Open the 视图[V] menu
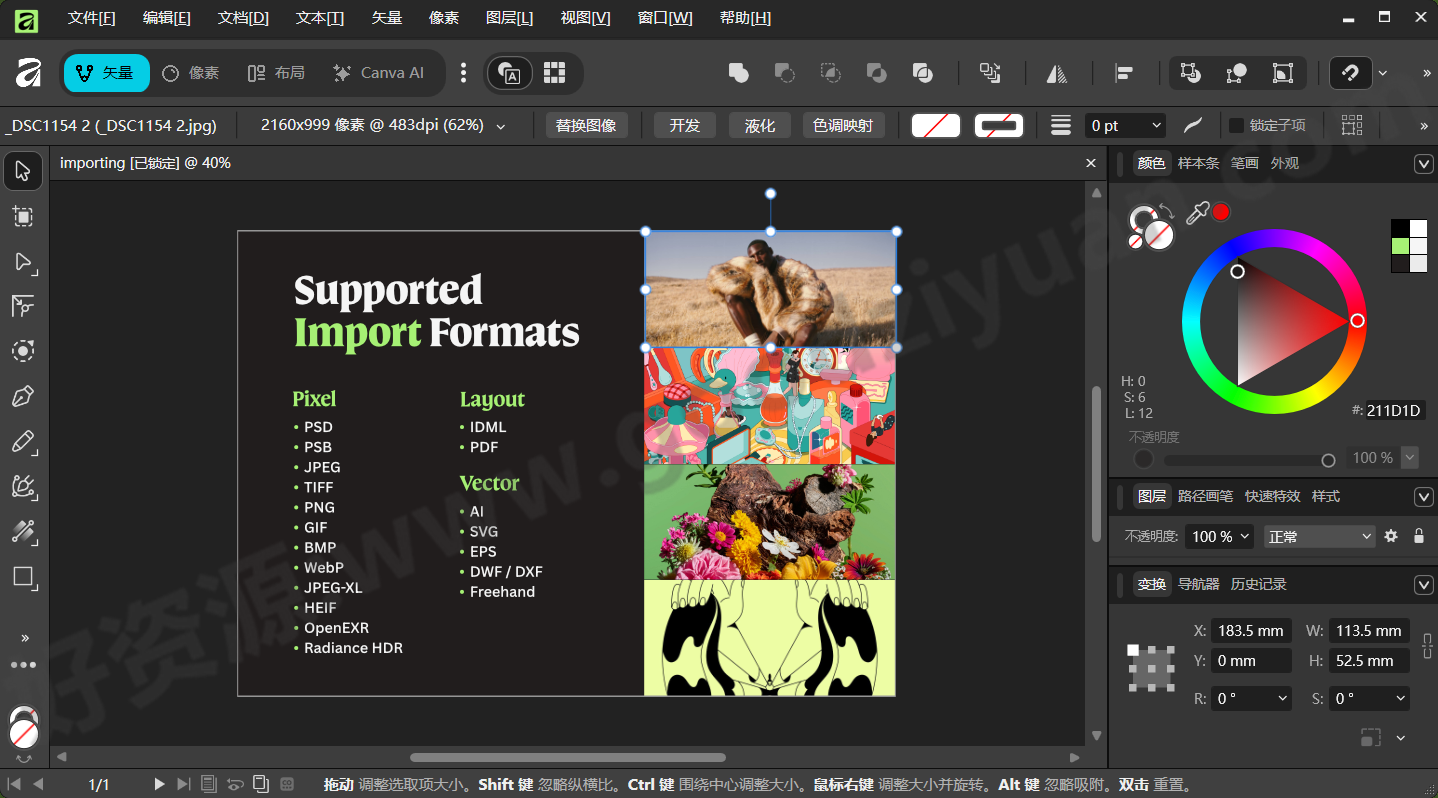 pos(586,18)
